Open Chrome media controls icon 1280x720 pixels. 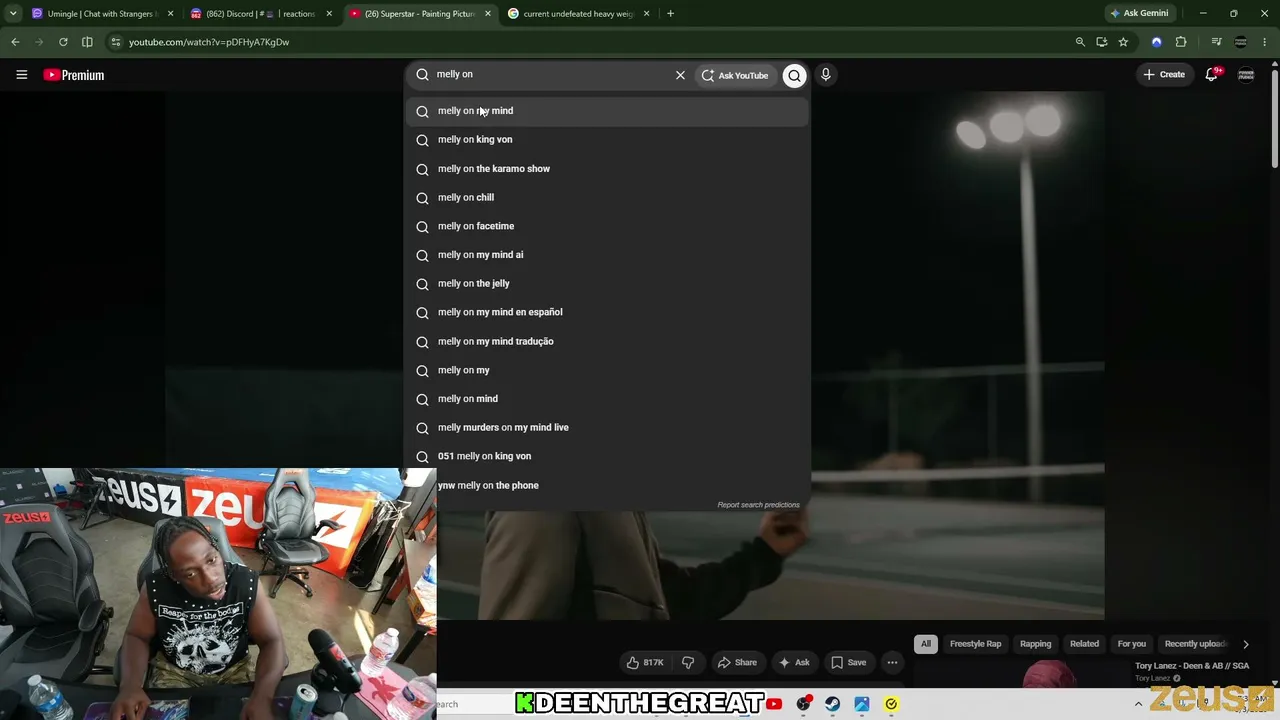1216,42
